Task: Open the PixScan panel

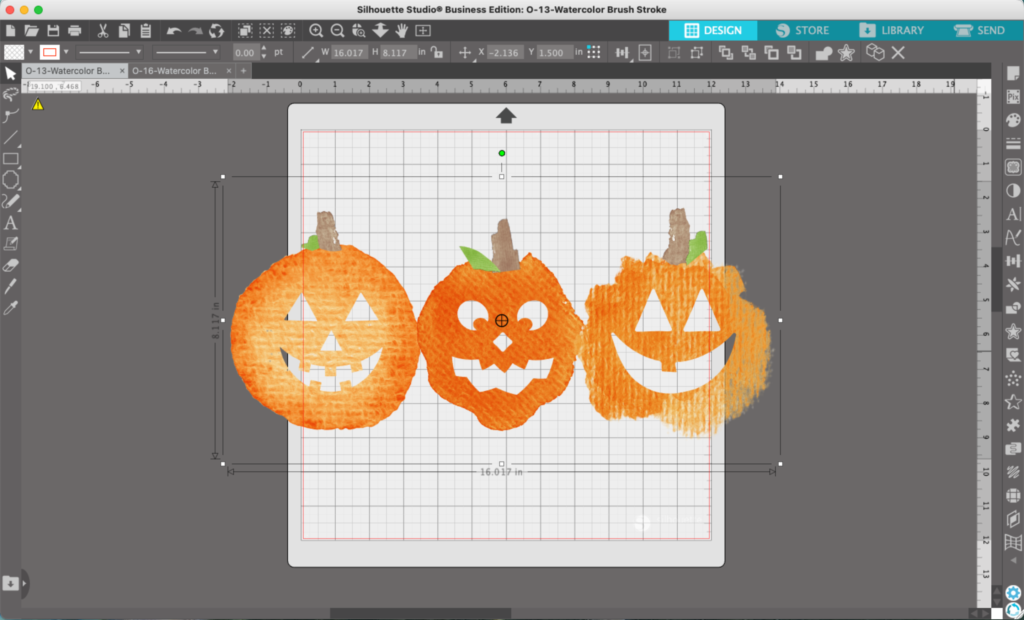Action: pos(1013,97)
